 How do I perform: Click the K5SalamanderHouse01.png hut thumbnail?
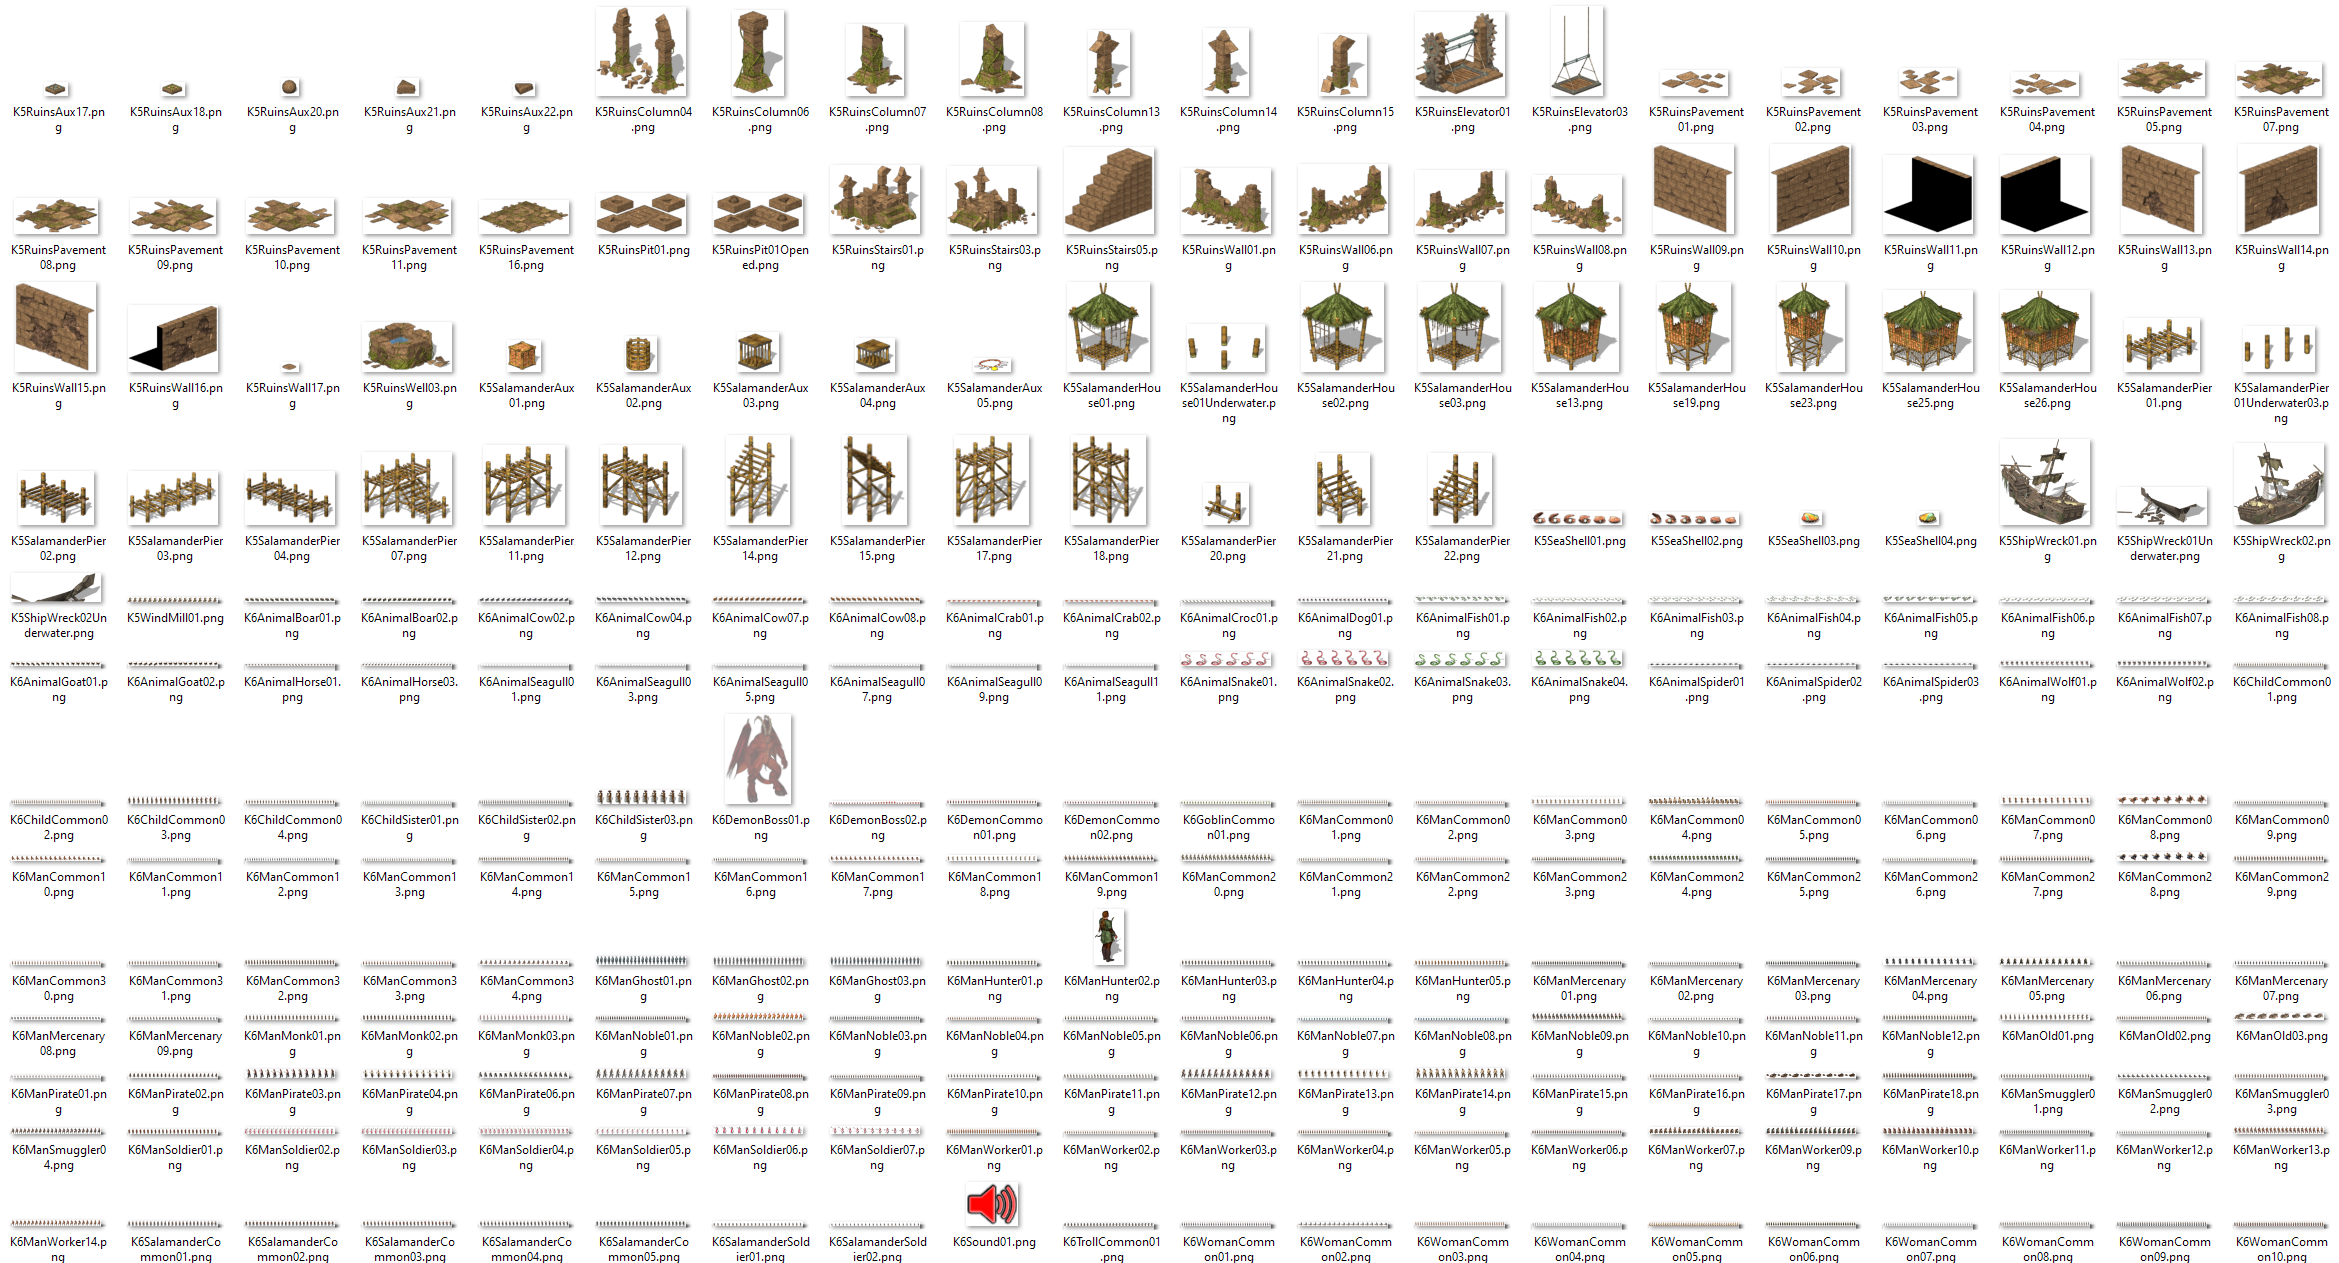(1109, 328)
